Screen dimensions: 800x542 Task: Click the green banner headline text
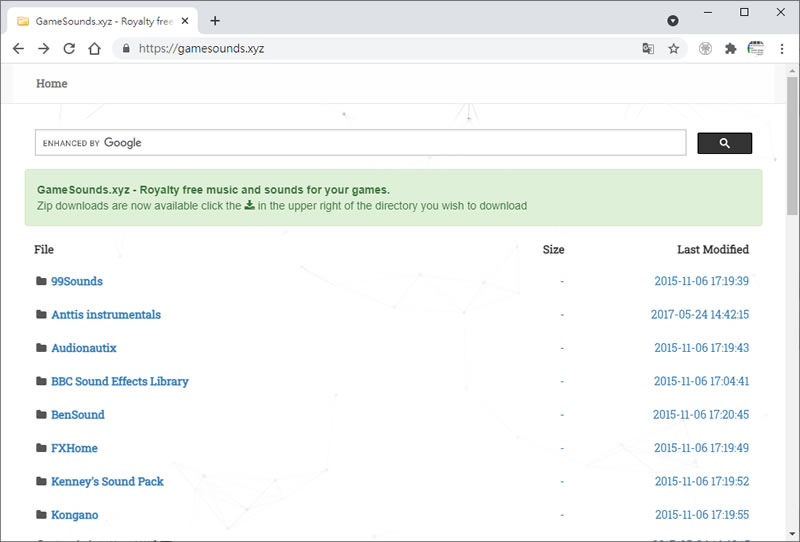(213, 190)
